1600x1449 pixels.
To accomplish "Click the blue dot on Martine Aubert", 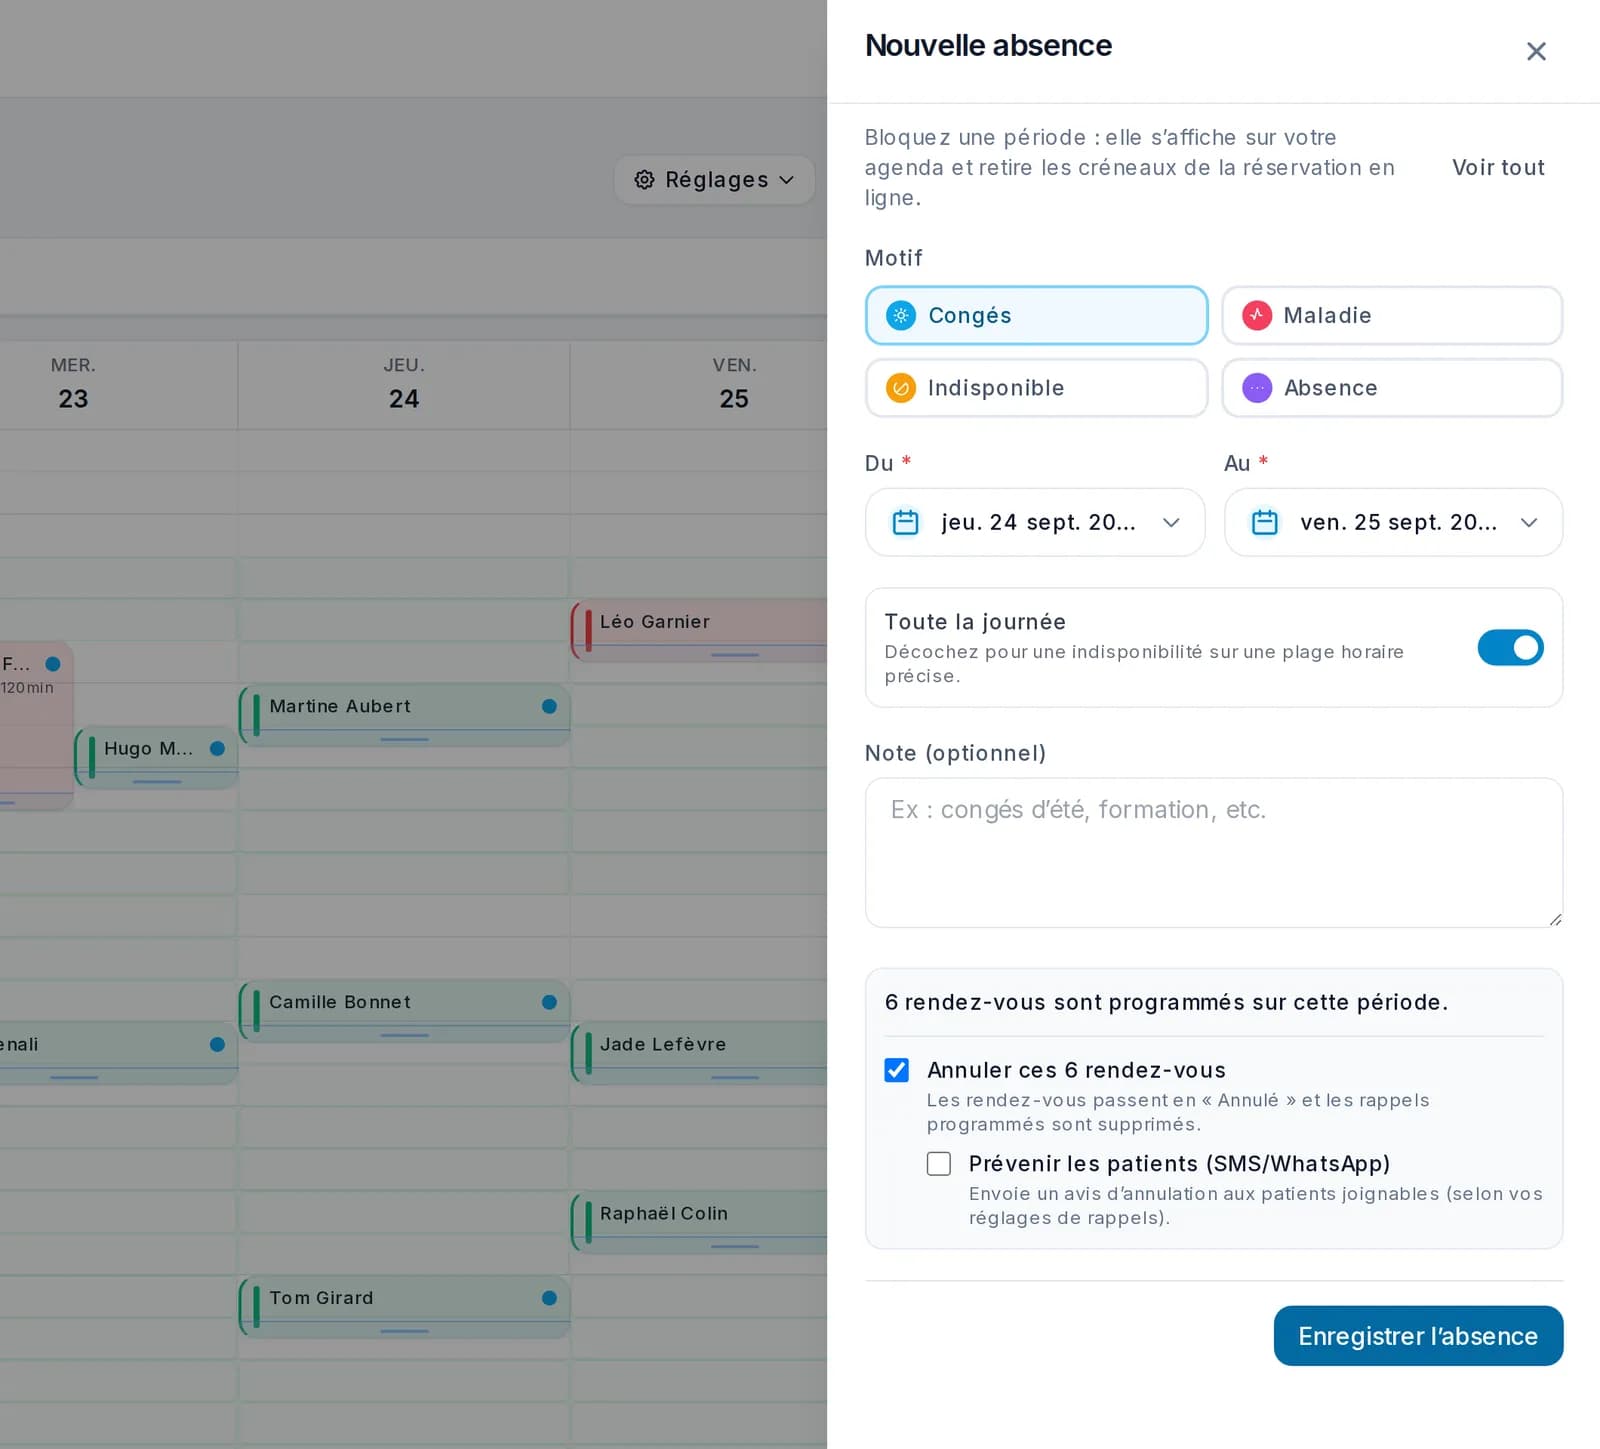I will (x=549, y=706).
